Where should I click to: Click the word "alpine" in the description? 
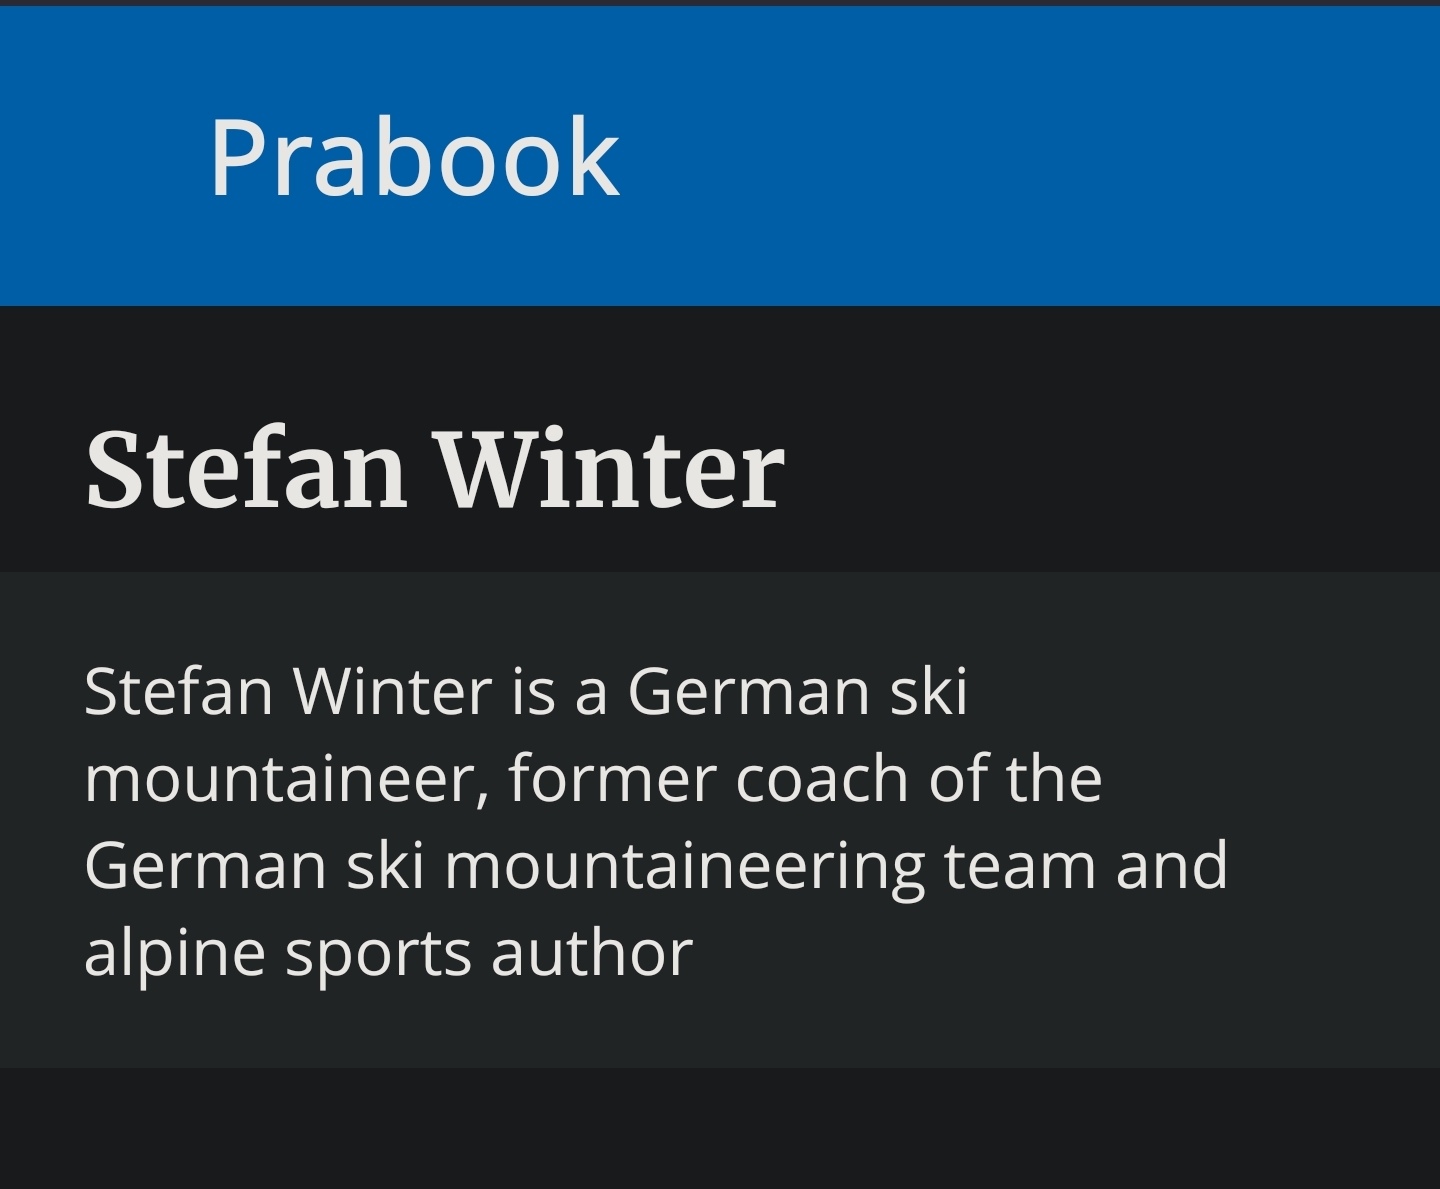click(174, 953)
